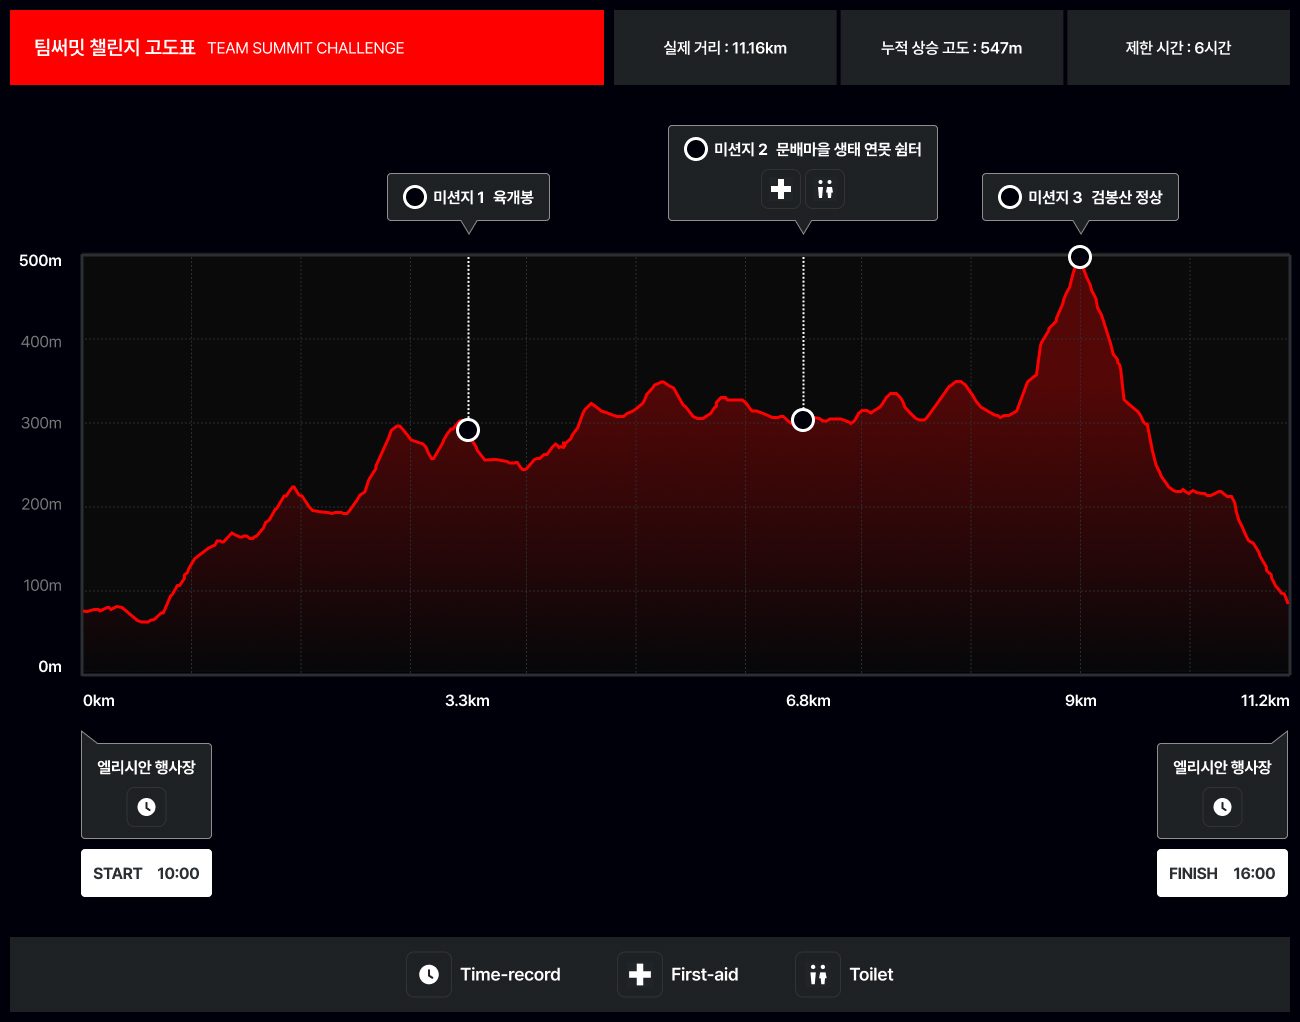Open the 미션지 3 검봉산 정상 callout

click(1080, 197)
